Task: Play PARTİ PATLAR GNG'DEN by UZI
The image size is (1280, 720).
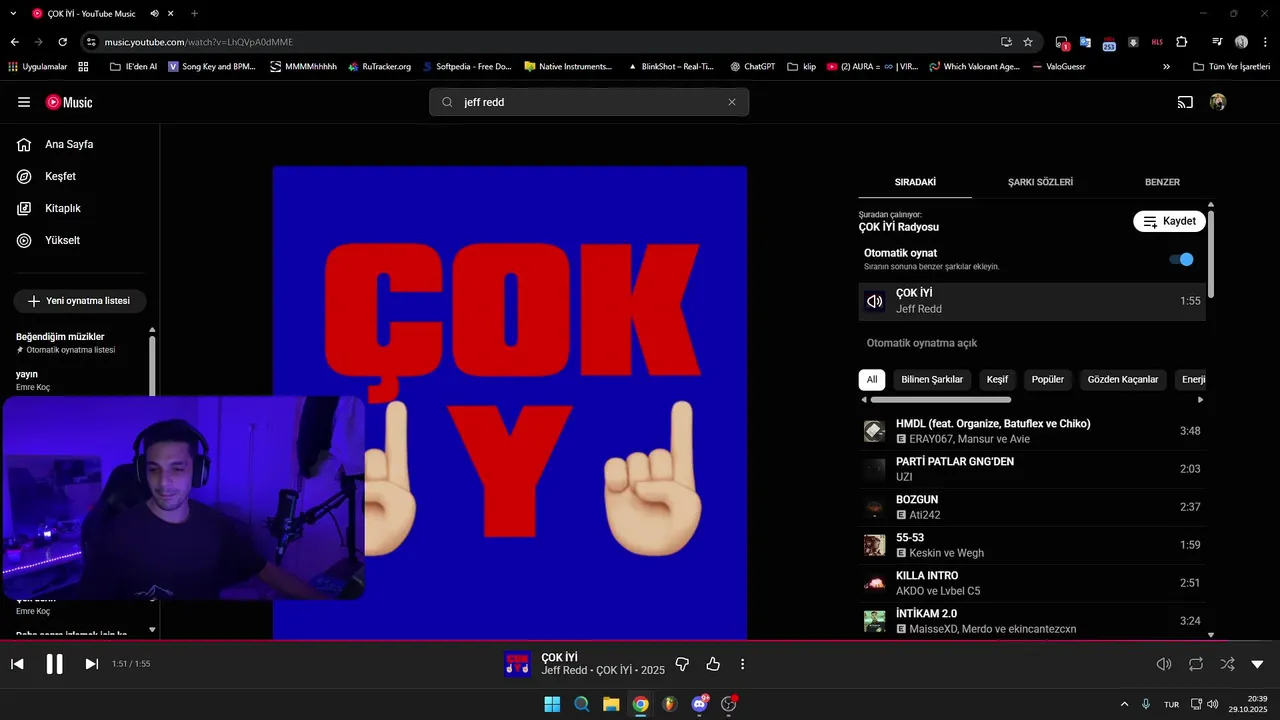Action: pyautogui.click(x=1032, y=469)
